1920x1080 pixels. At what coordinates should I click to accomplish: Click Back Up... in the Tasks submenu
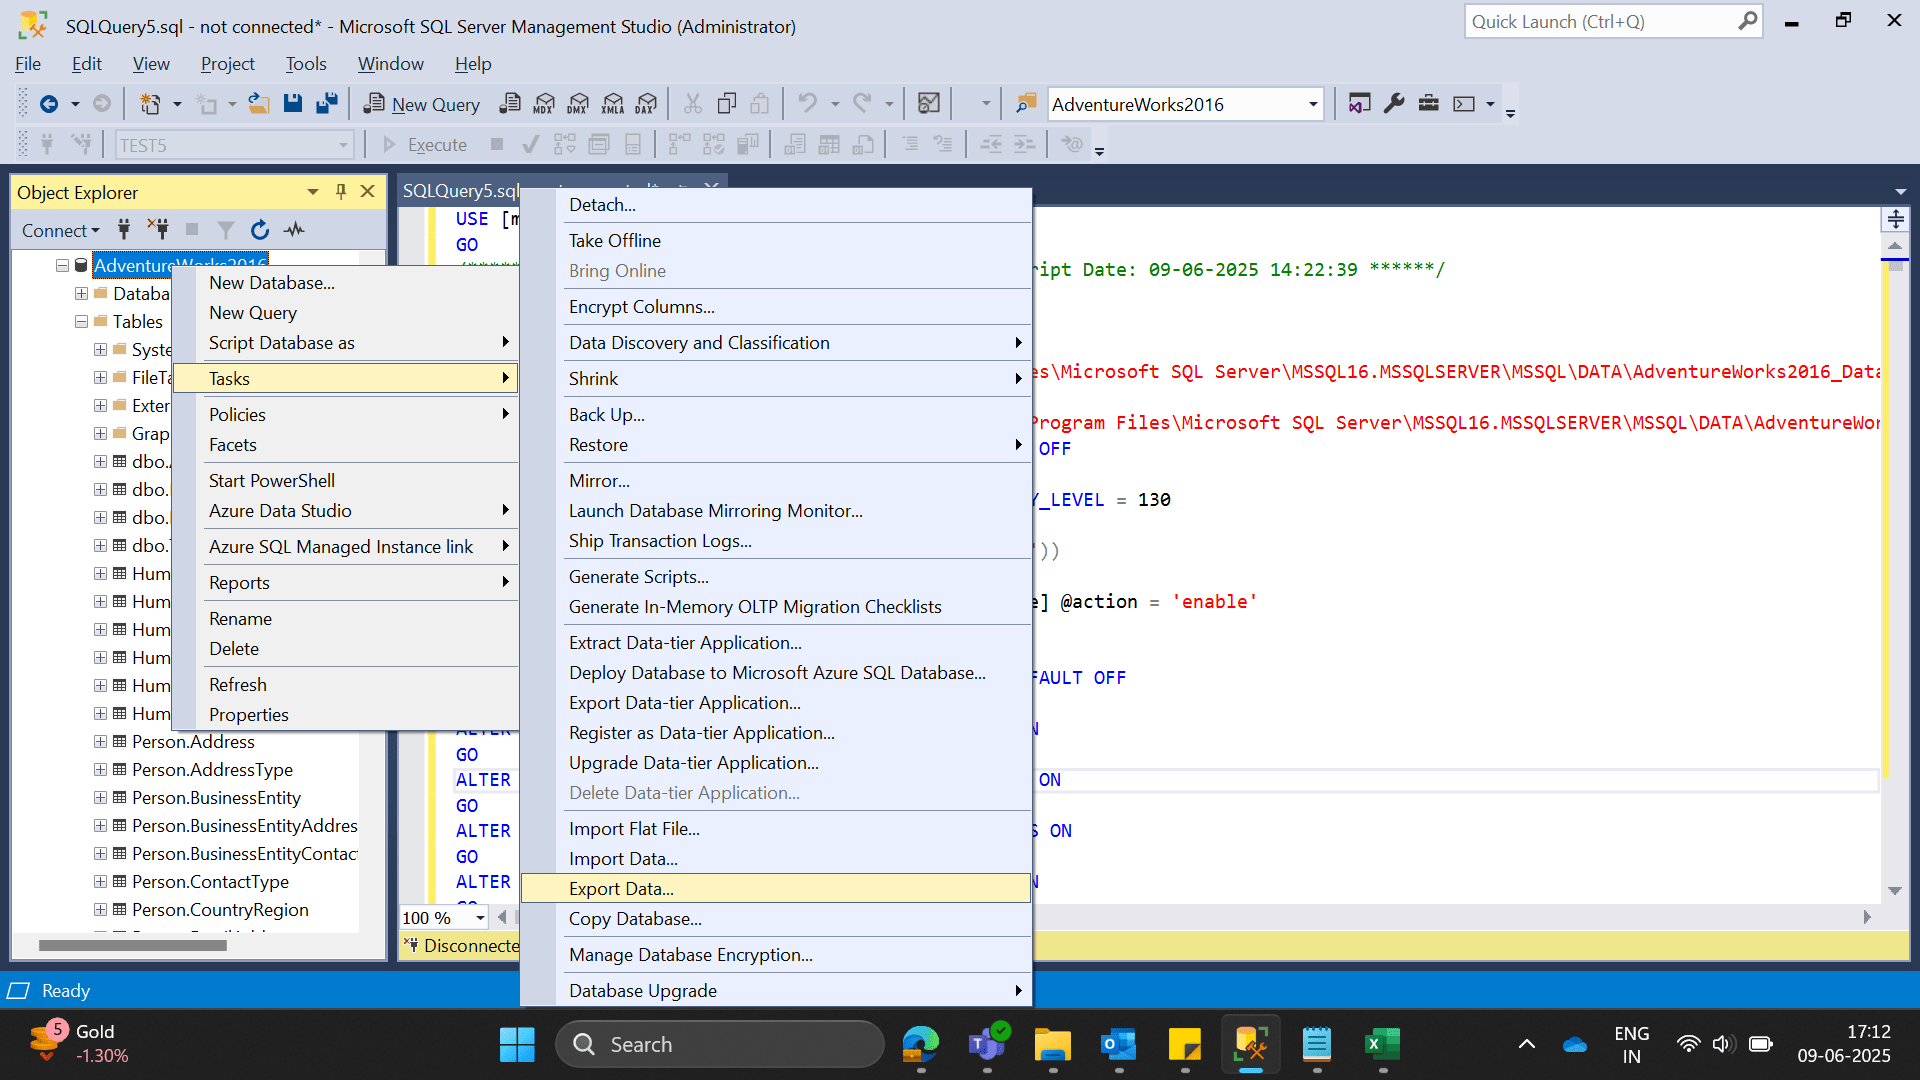606,415
